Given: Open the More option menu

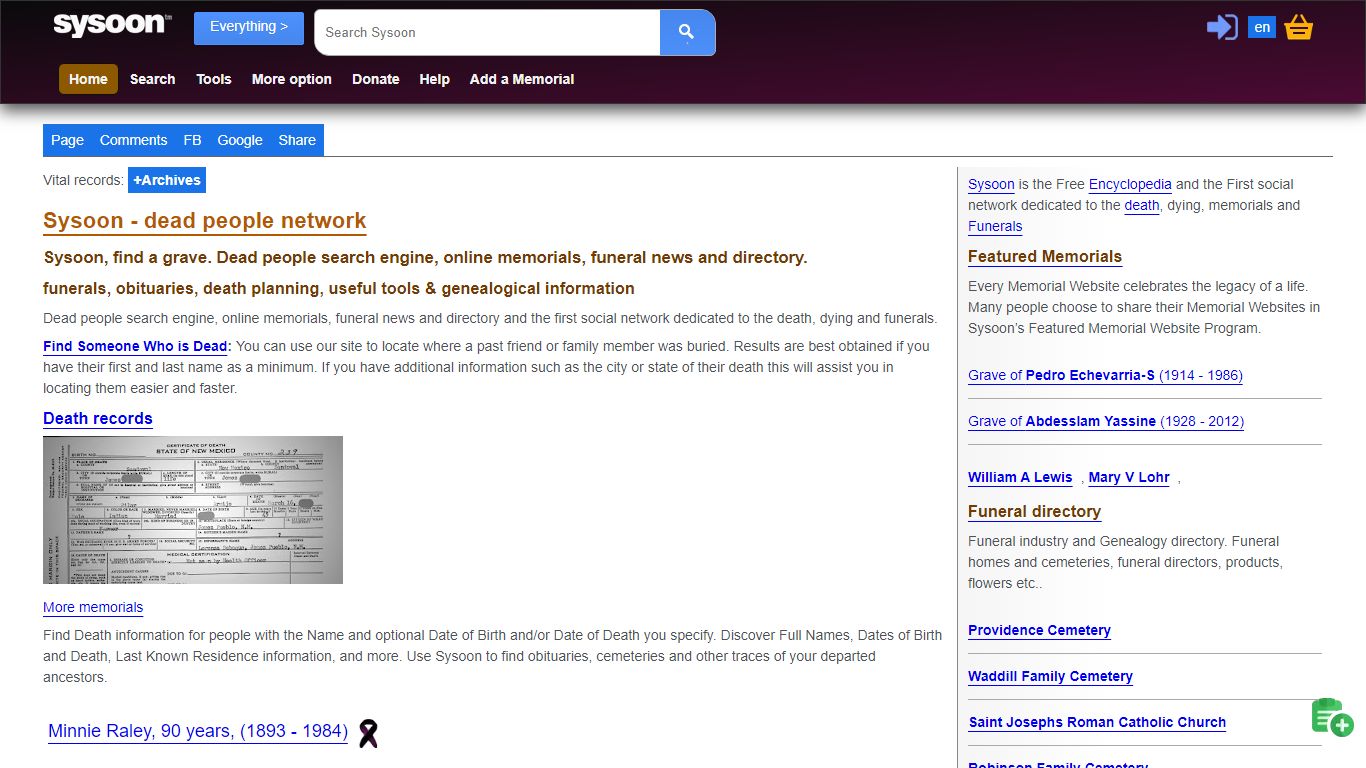Looking at the screenshot, I should [x=292, y=79].
